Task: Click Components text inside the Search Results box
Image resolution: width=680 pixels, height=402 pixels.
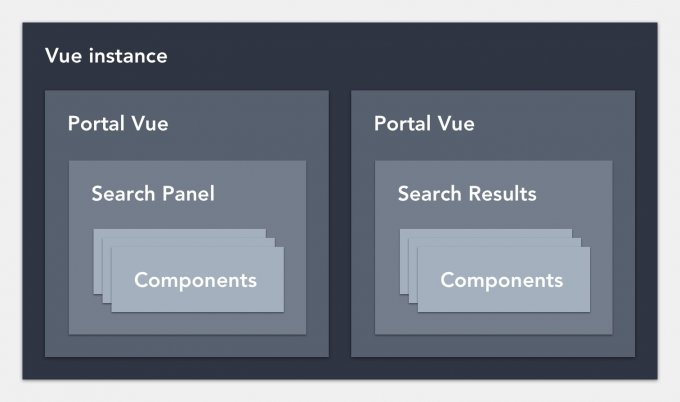Action: [502, 280]
